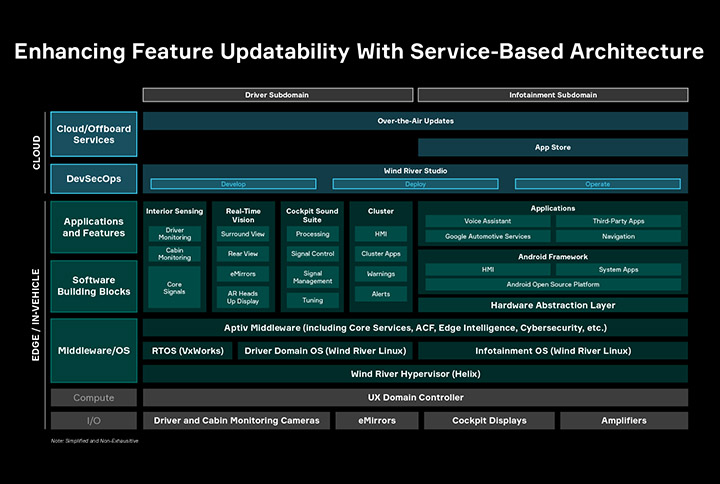Select the Surround View box
The width and height of the screenshot is (720, 484).
(243, 234)
